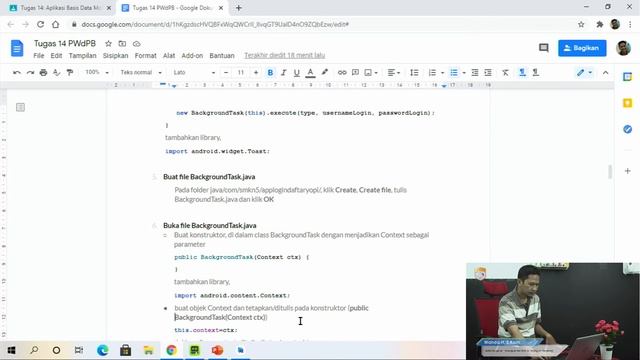Viewport: 640px width, 360px height.
Task: Open a new browser tab
Action: [239, 8]
